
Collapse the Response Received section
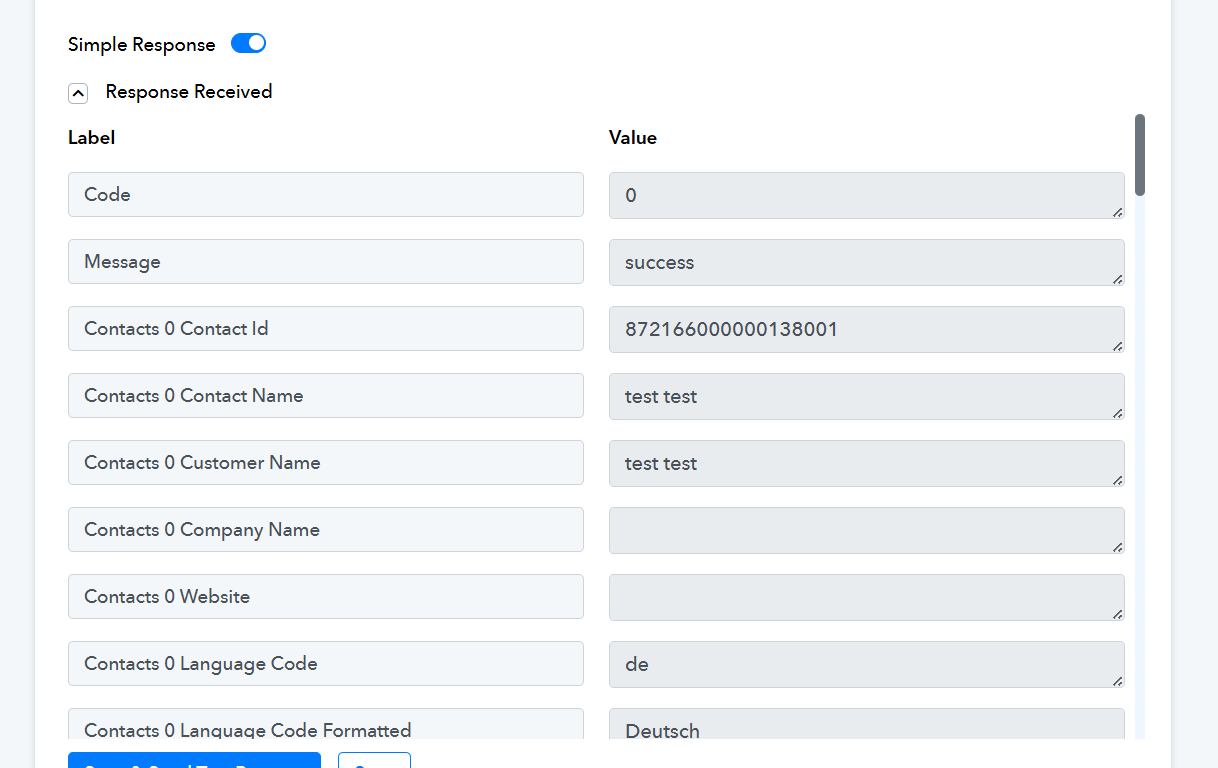tap(78, 93)
